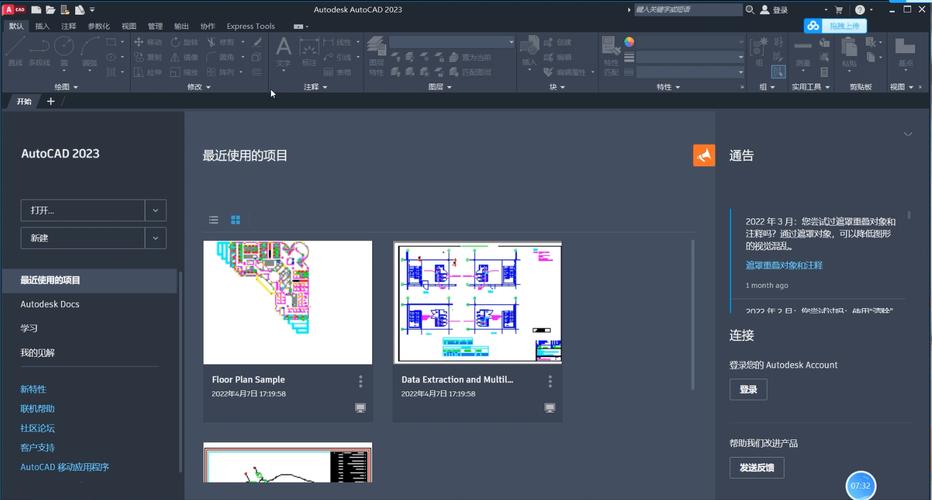Screen dimensions: 932x500
Task: Click the open file icon in quick access toolbar
Action: coord(50,9)
